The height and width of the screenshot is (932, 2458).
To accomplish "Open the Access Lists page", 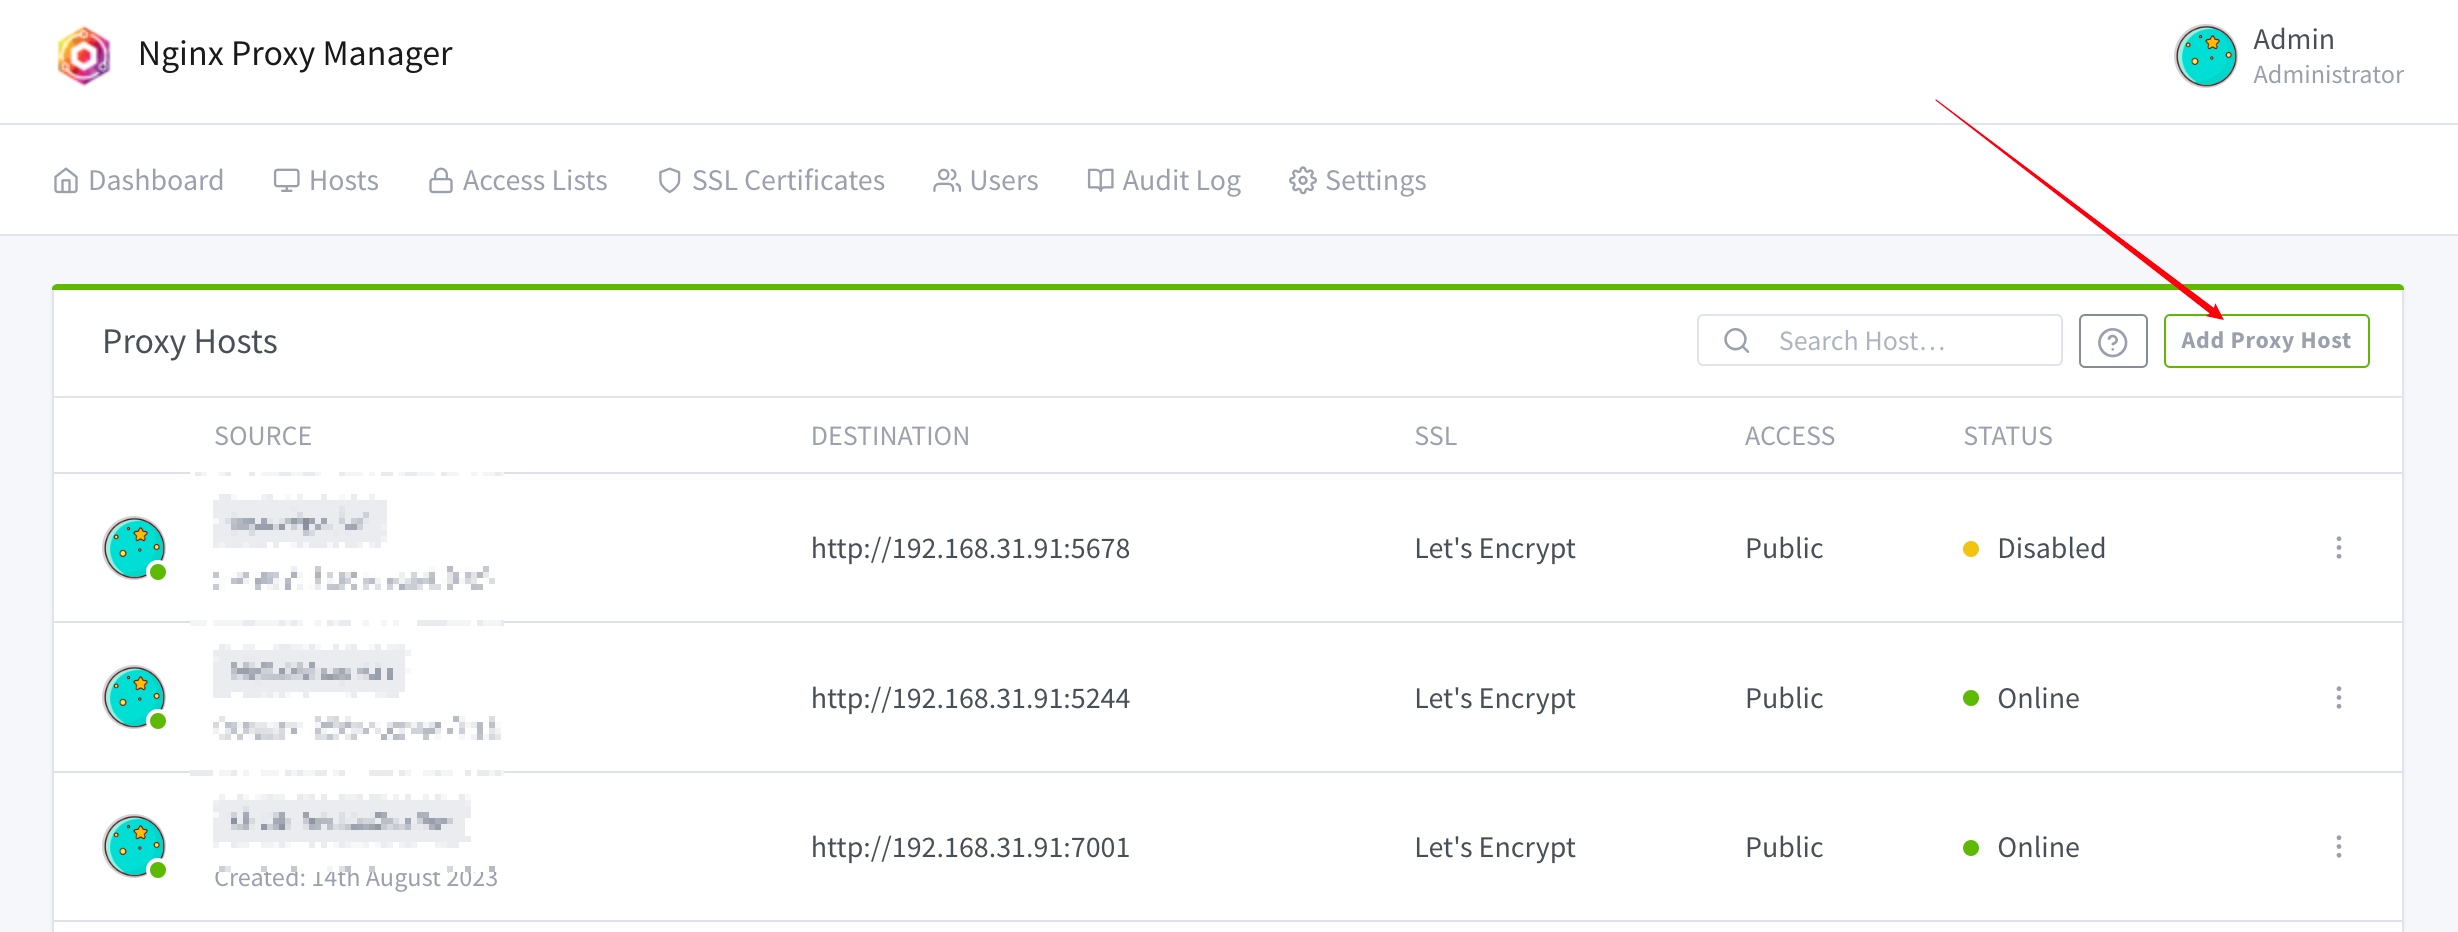I will coord(518,180).
